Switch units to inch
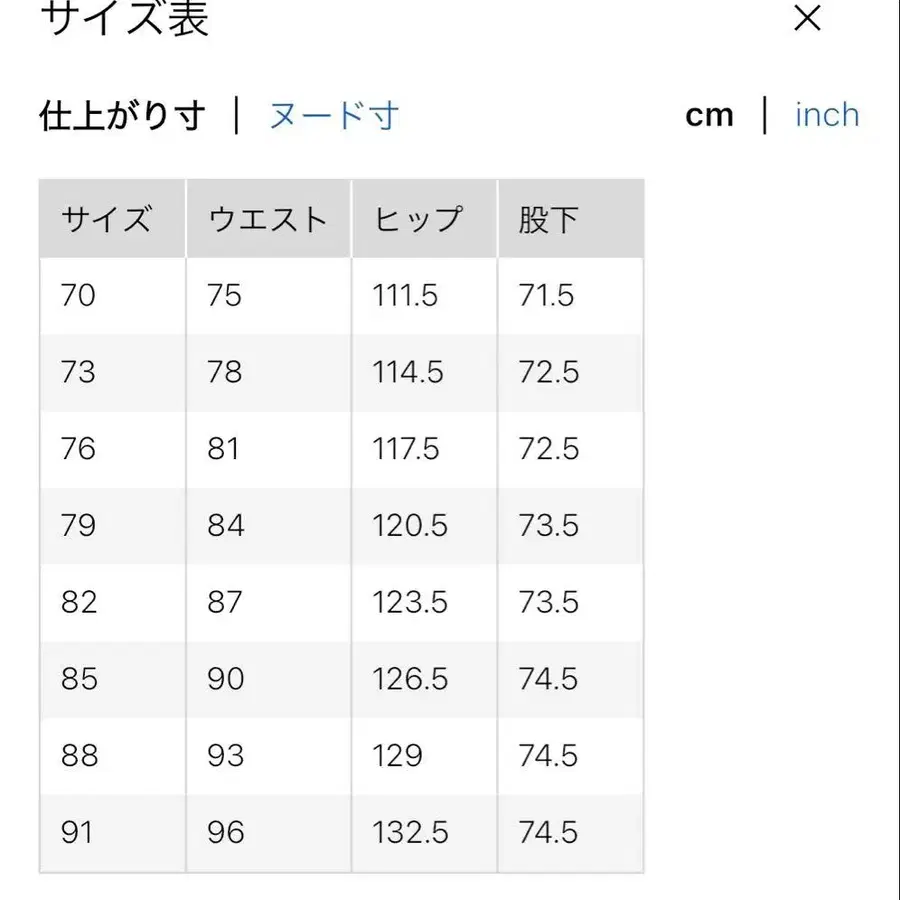Screen dimensions: 900x900 click(826, 115)
